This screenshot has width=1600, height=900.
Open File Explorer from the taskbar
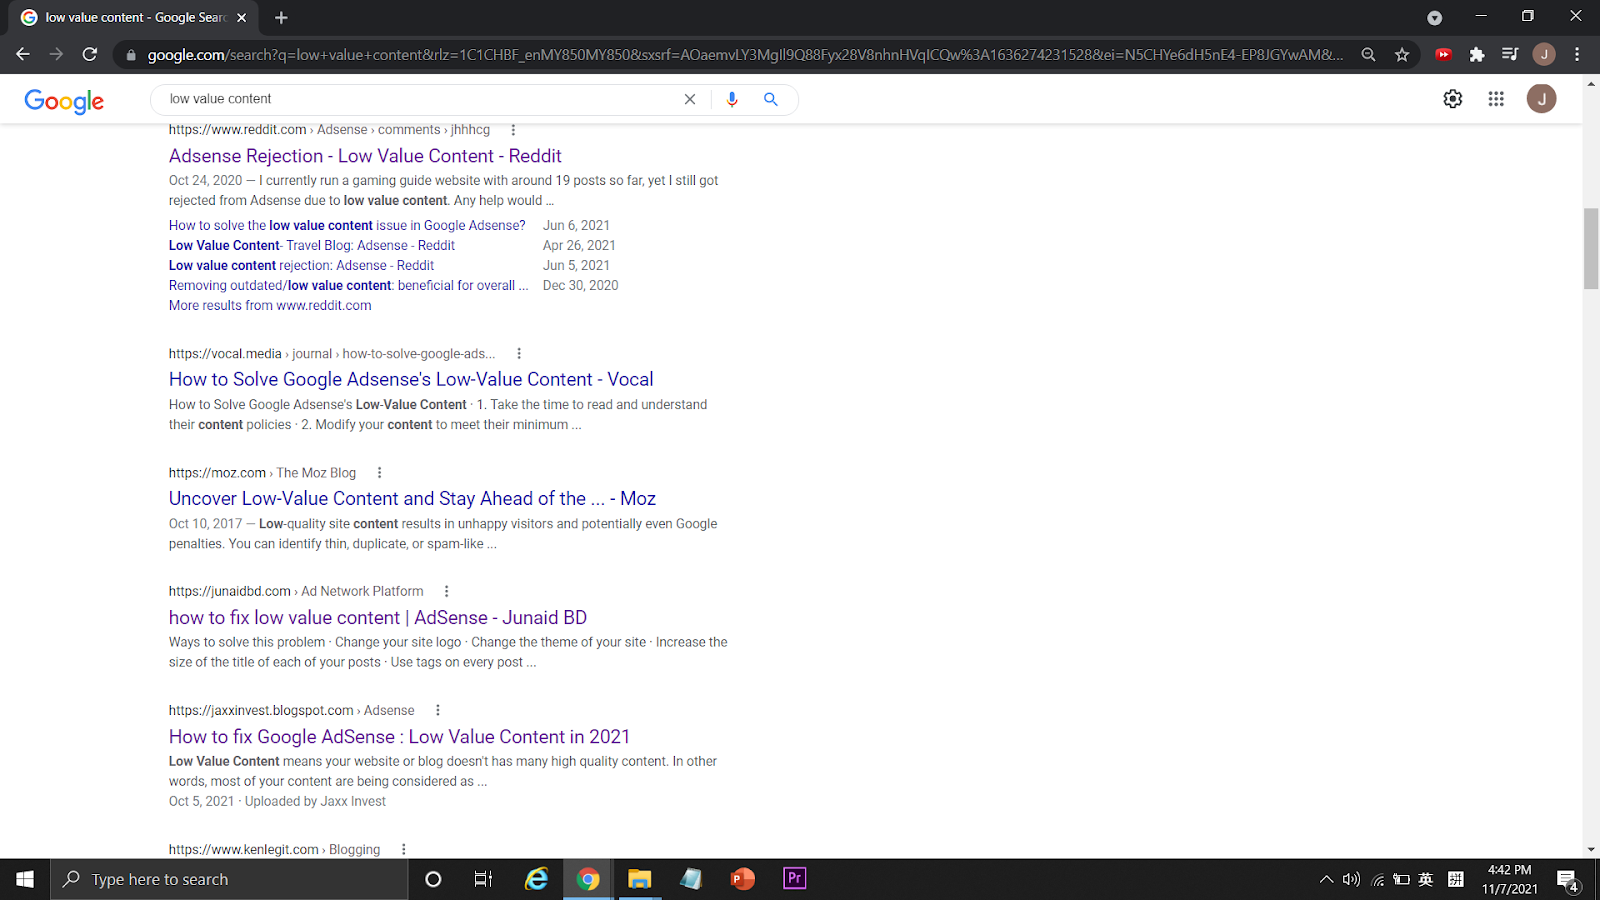tap(640, 879)
